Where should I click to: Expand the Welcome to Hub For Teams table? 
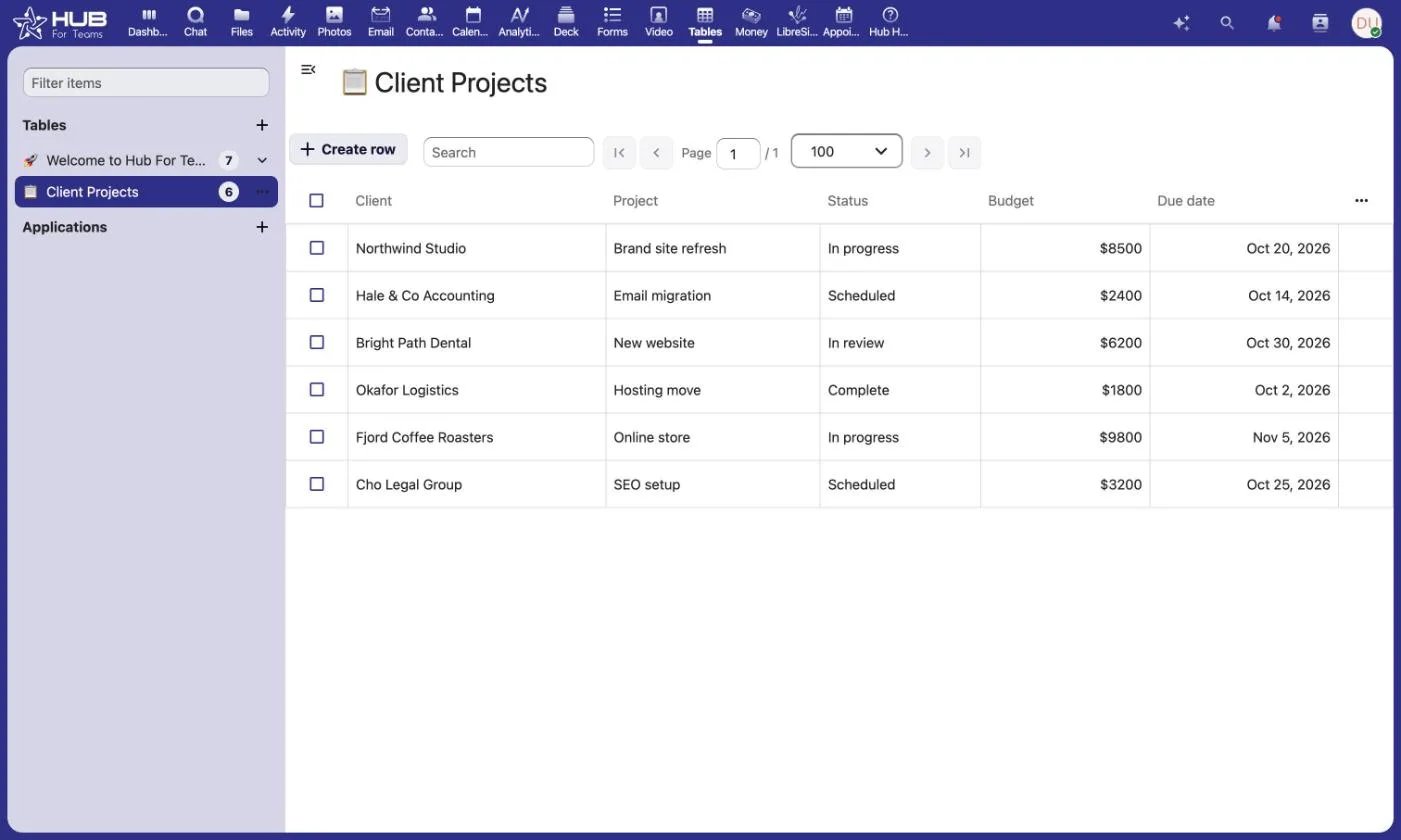(262, 160)
